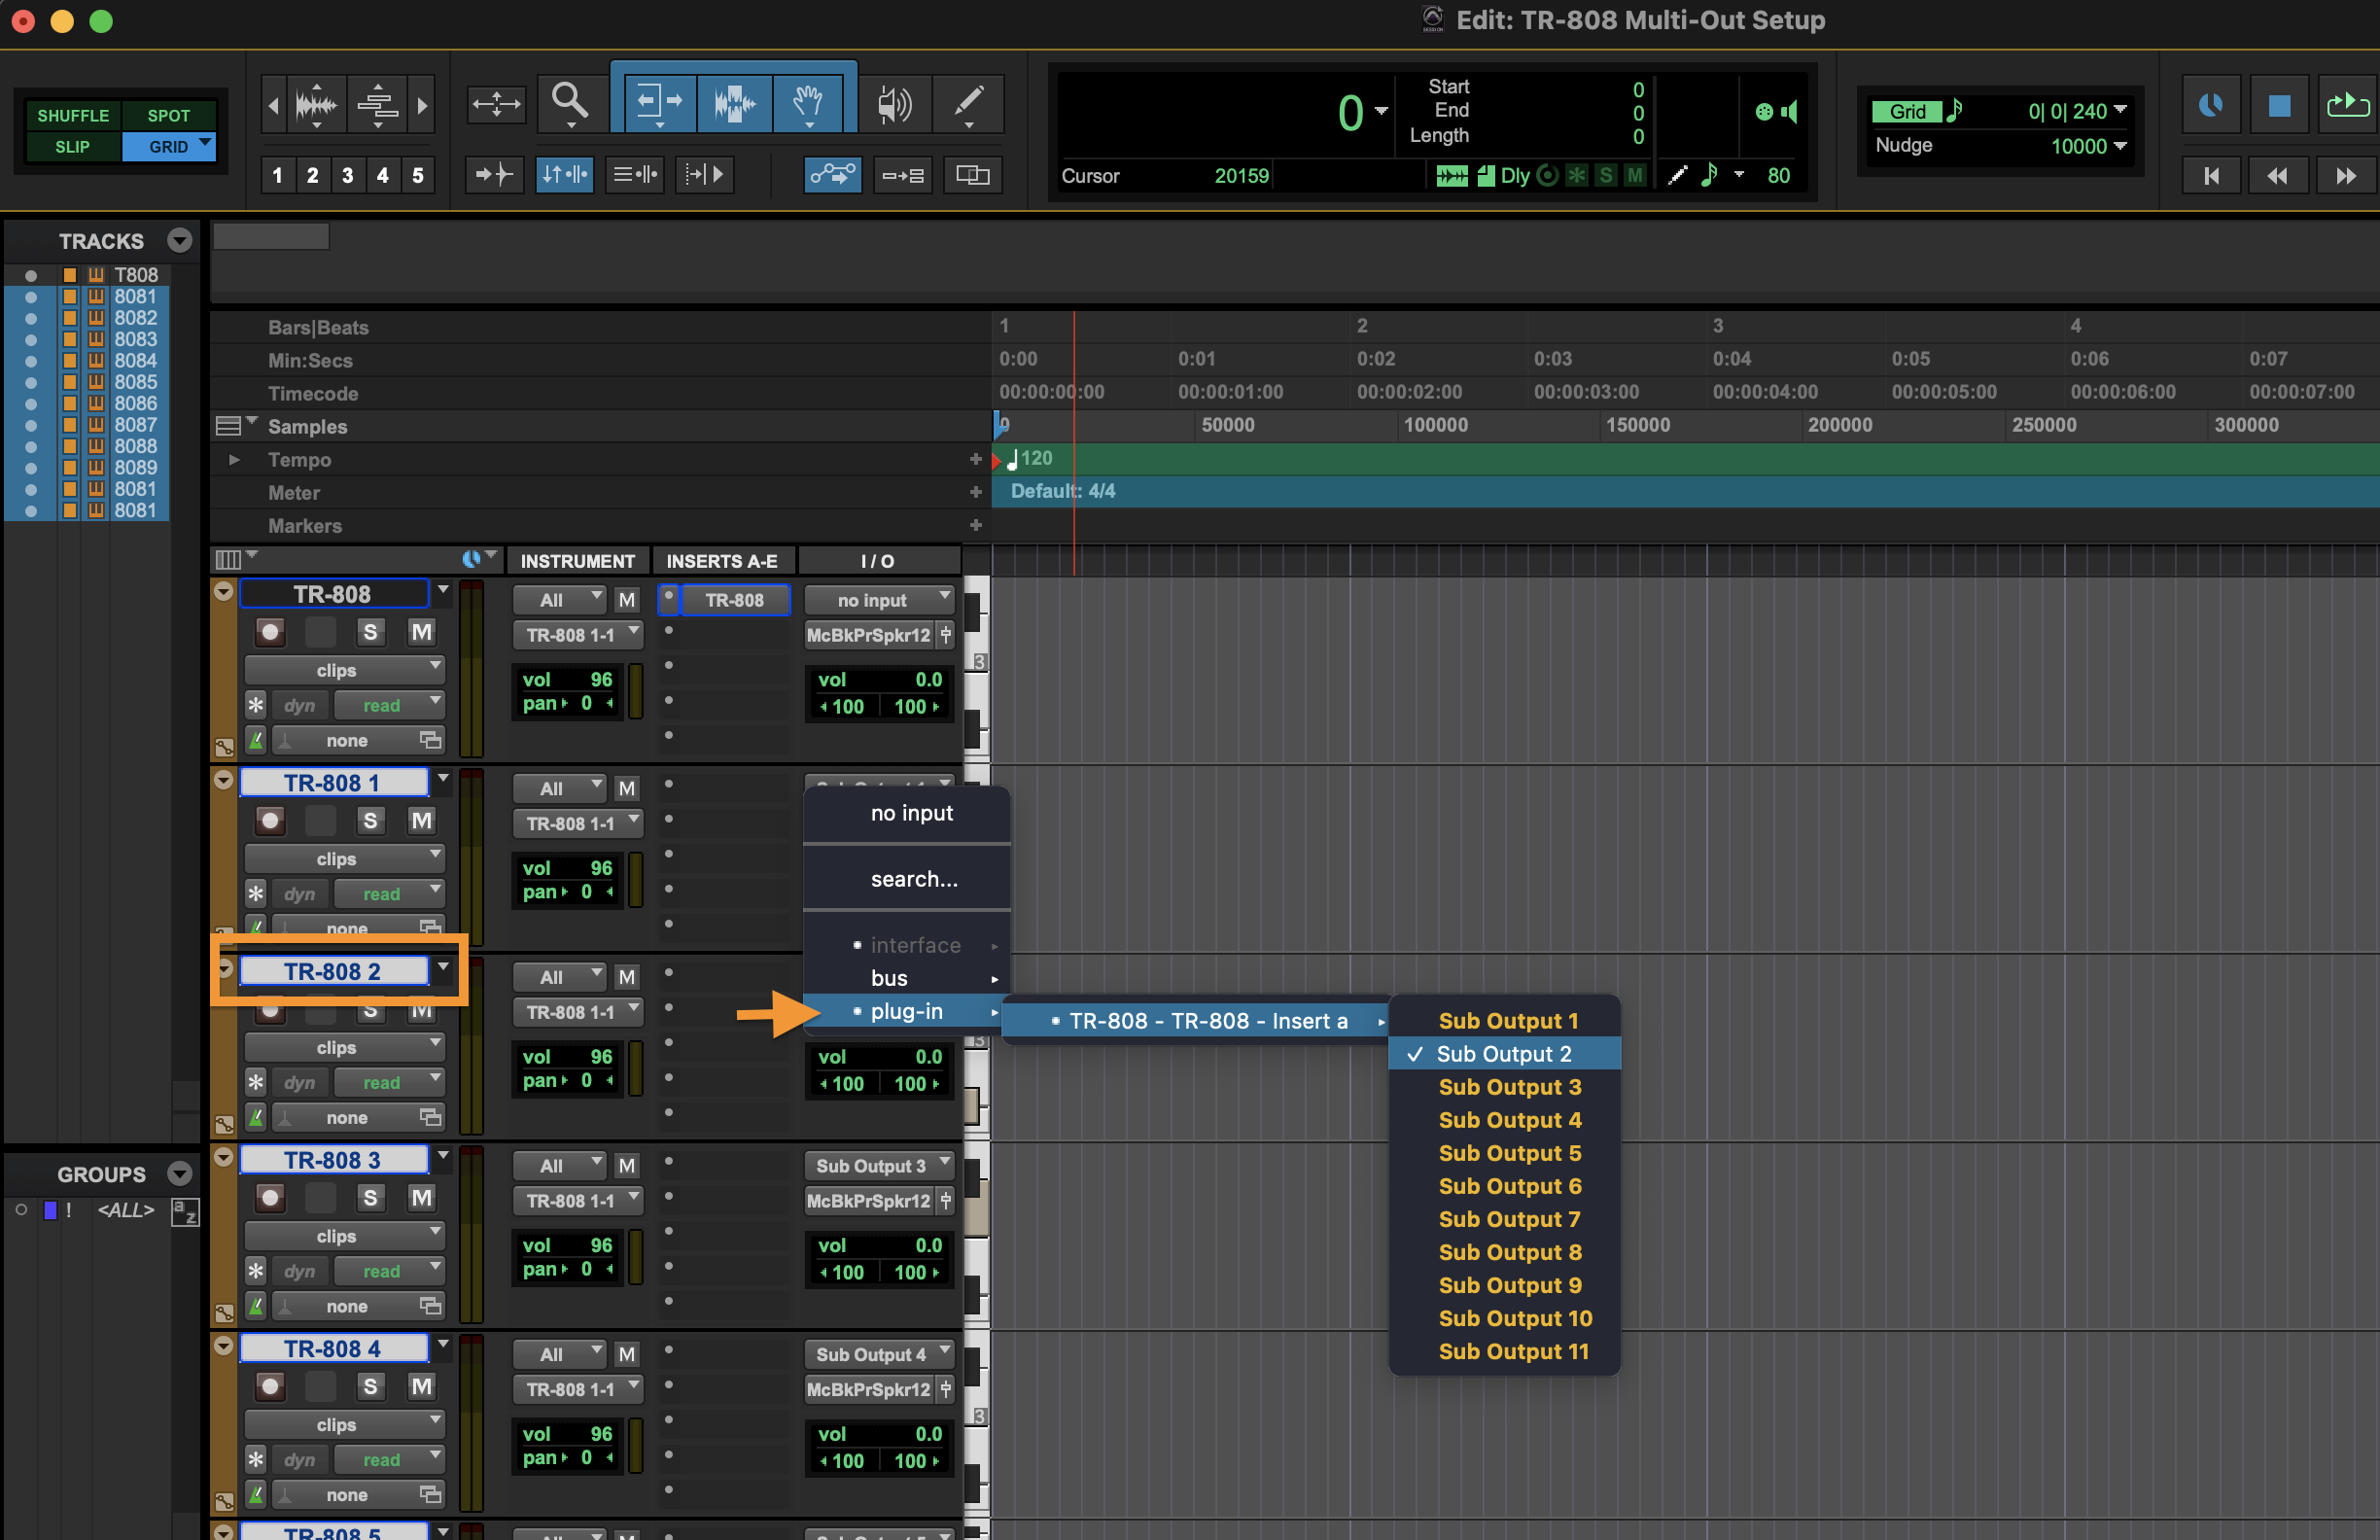Screen dimensions: 2380x1540
Task: Click the 8085 track in Tracks list
Action: tap(135, 382)
